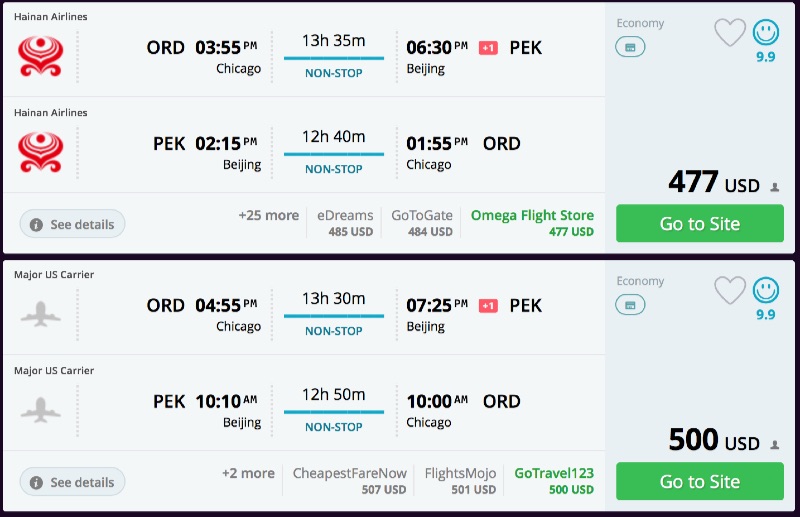
Task: Click the smiley rating icon on the Hainan flight
Action: (766, 32)
